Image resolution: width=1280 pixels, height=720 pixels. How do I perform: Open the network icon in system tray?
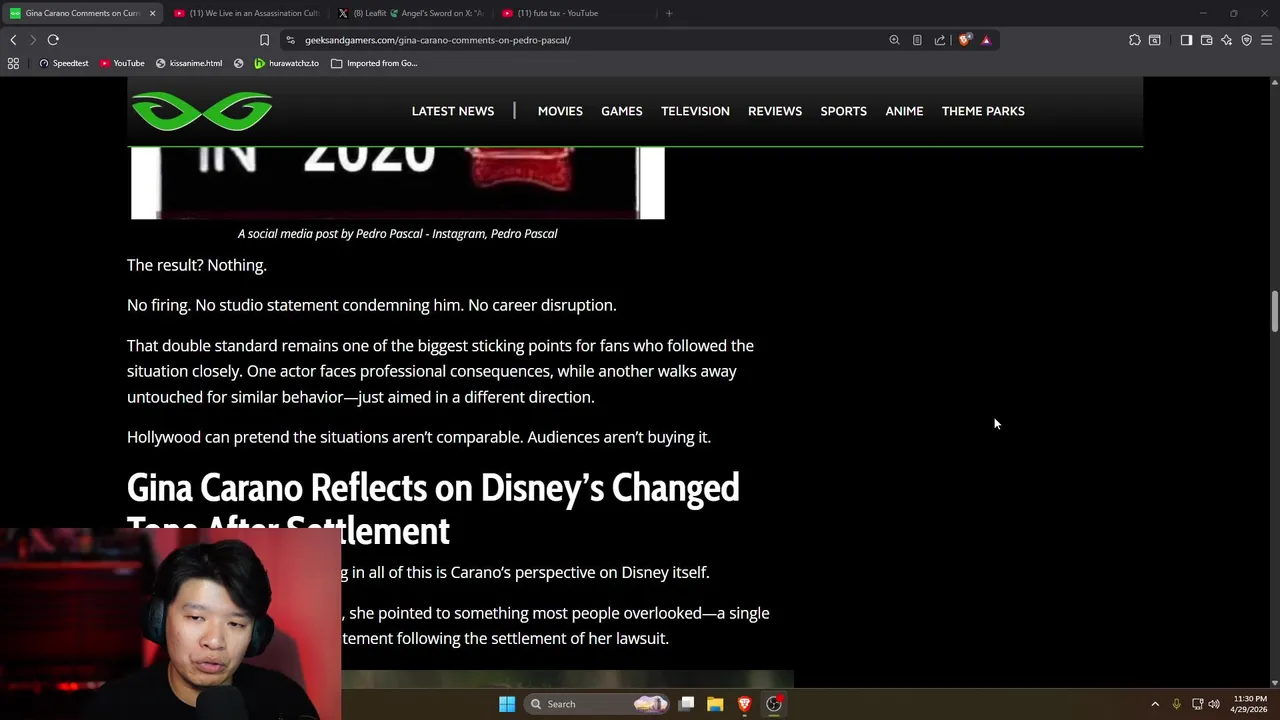[x=1197, y=704]
